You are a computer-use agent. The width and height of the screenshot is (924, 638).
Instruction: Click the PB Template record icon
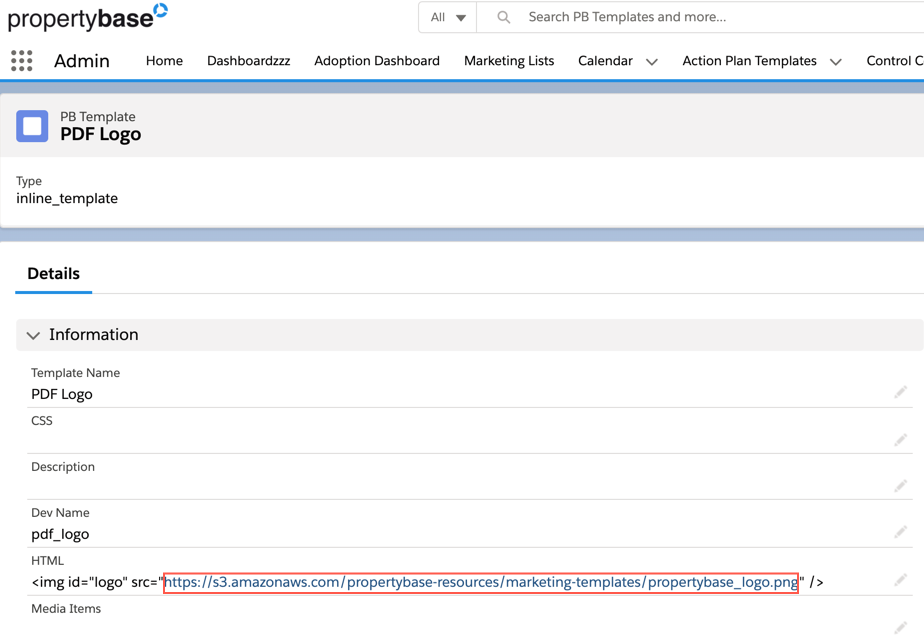(x=32, y=126)
